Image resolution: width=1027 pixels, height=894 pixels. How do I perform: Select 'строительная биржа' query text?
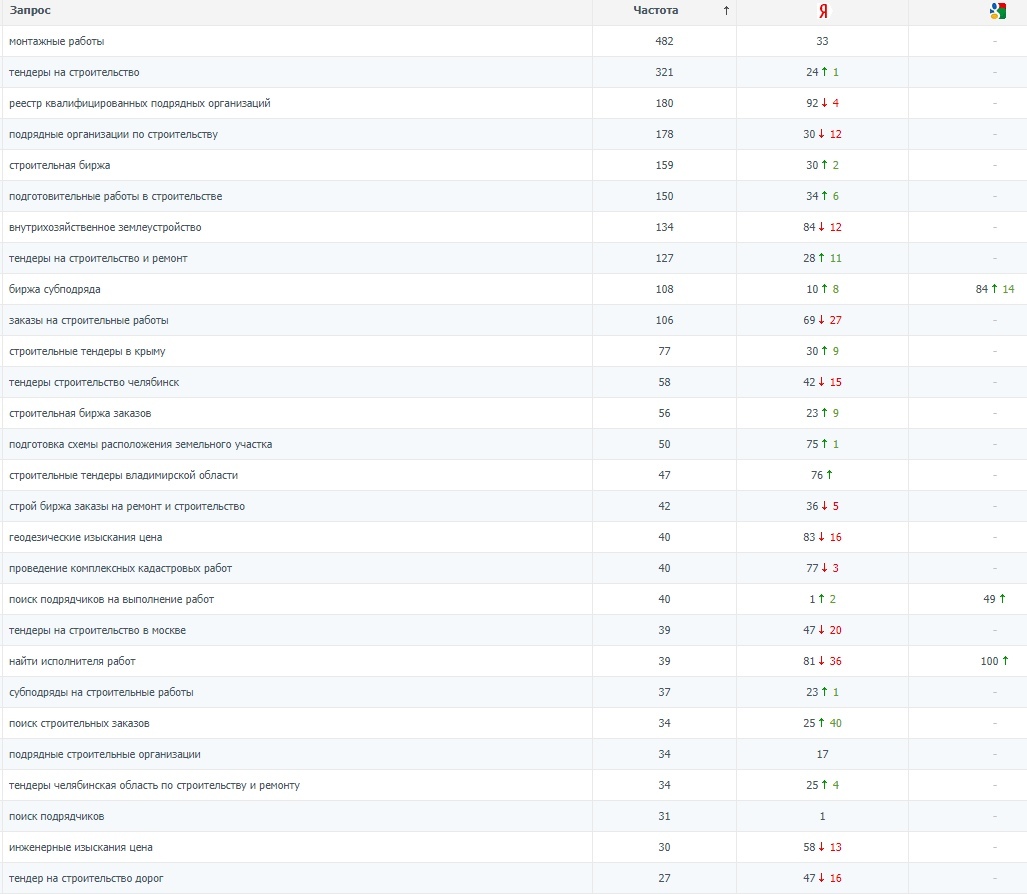(60, 165)
